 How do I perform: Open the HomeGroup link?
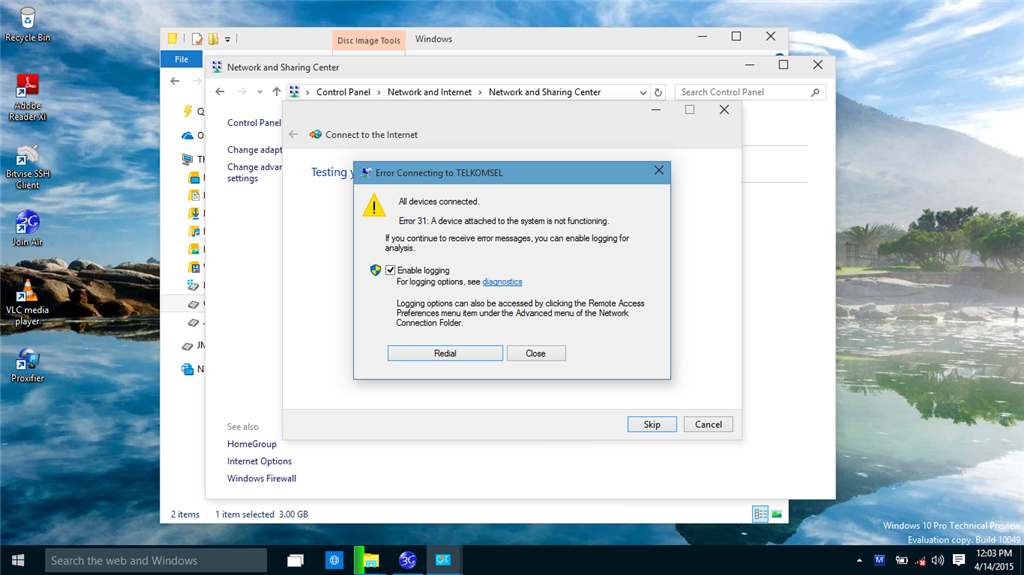point(251,444)
